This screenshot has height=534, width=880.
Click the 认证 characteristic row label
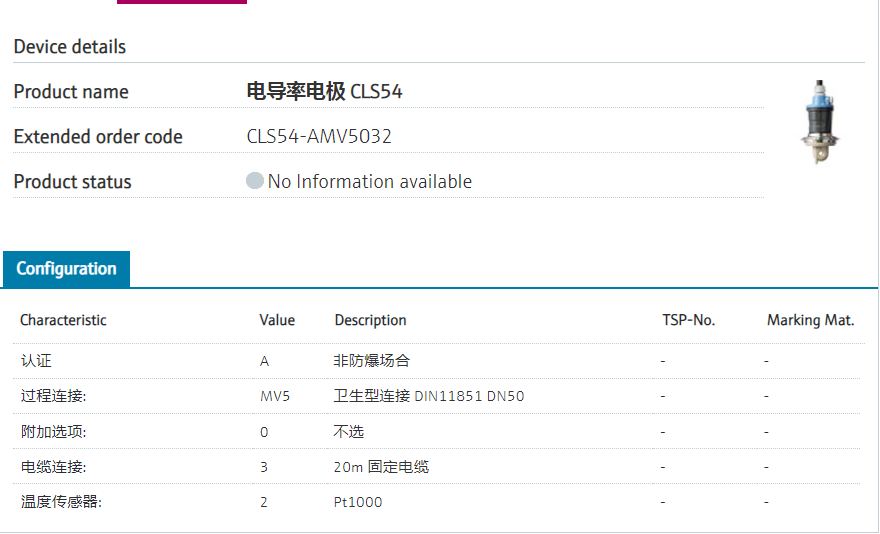click(36, 360)
